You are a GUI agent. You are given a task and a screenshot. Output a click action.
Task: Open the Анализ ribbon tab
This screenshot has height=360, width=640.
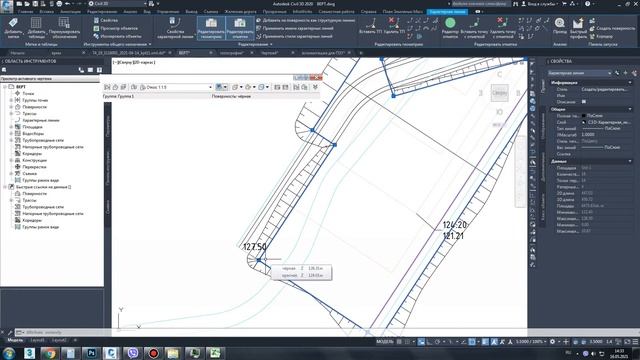[130, 11]
